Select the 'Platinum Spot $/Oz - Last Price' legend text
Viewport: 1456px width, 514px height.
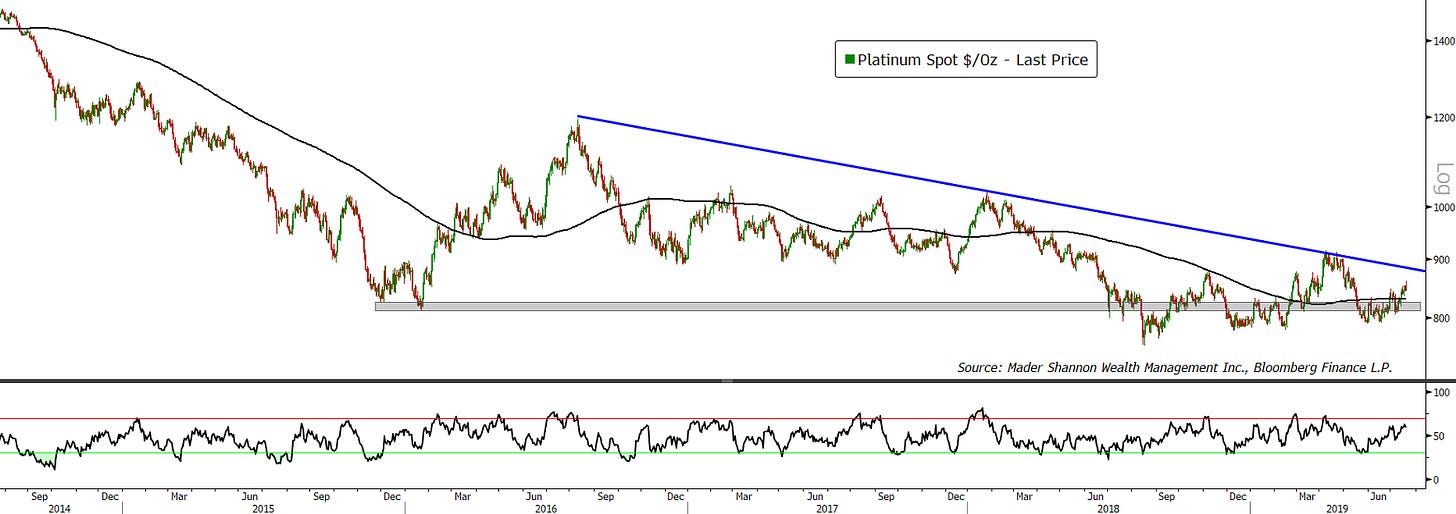tap(973, 60)
